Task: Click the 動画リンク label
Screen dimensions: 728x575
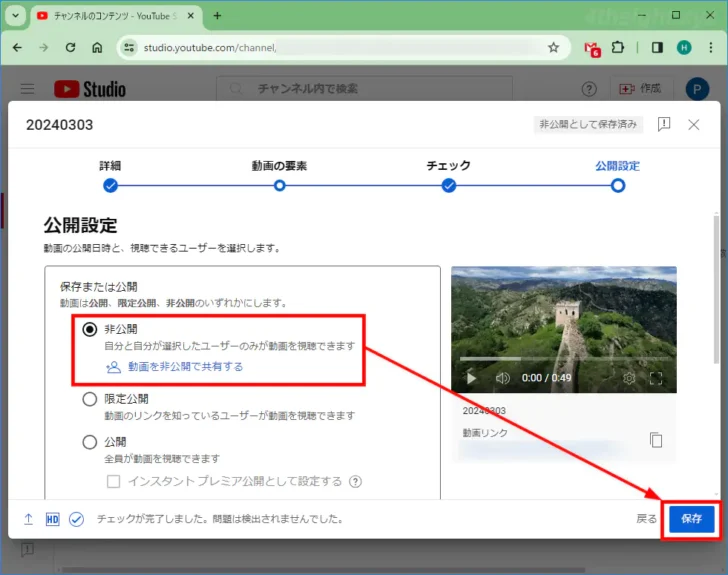Action: pyautogui.click(x=485, y=433)
